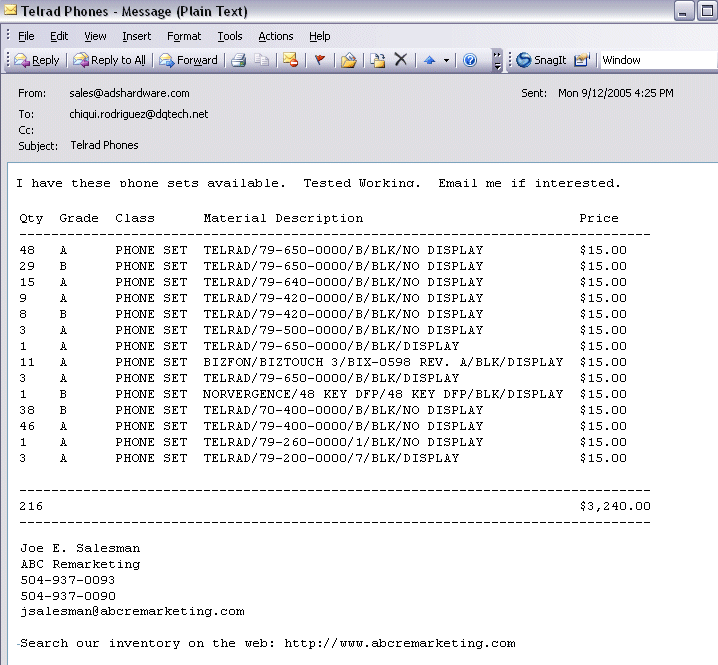Click jsalesman@abcremarketing.com in the signature
This screenshot has height=665, width=718.
[132, 611]
